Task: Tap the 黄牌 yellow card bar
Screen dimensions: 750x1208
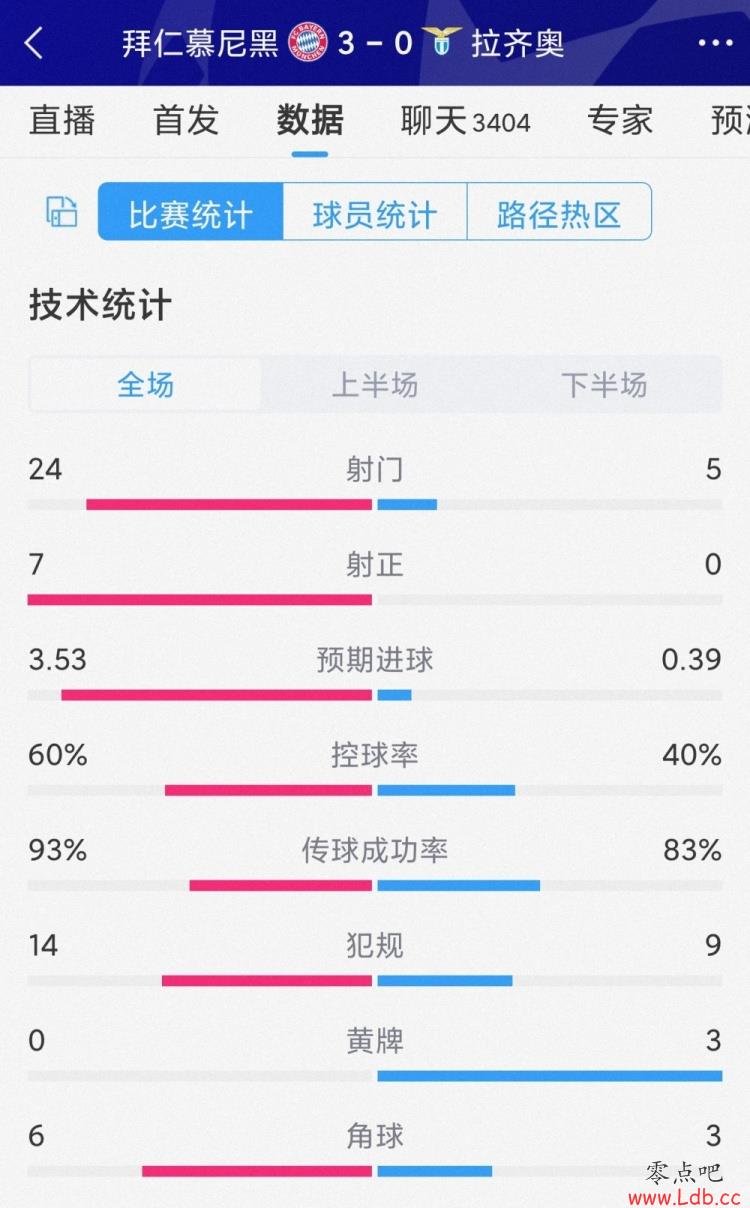Action: coord(375,1076)
